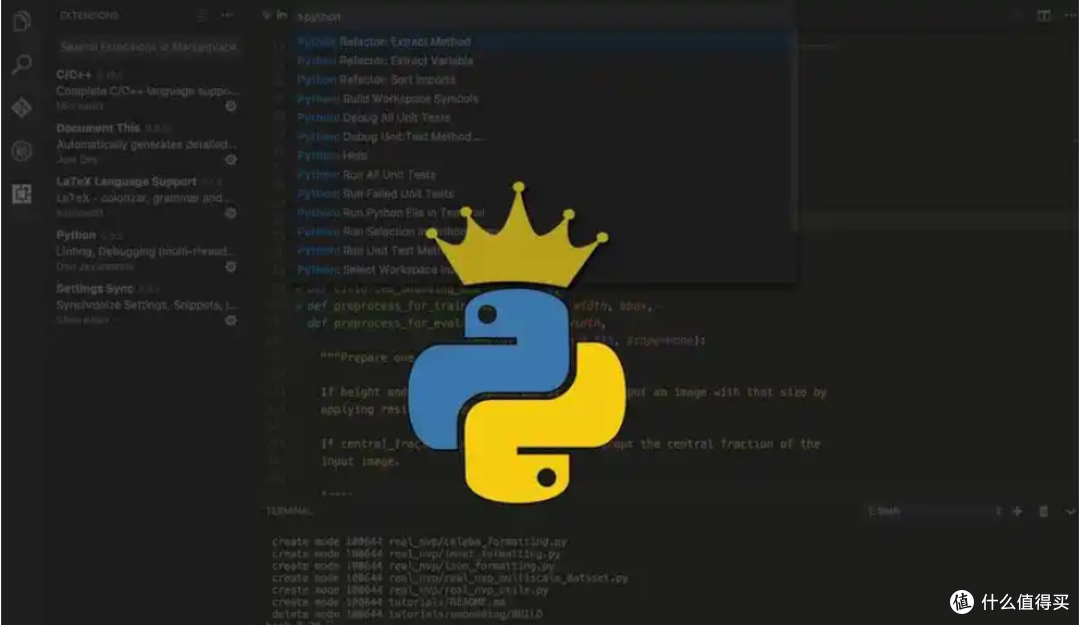The height and width of the screenshot is (625, 1080).
Task: Collapse the terminal panel with the chevron
Action: (x=1070, y=511)
